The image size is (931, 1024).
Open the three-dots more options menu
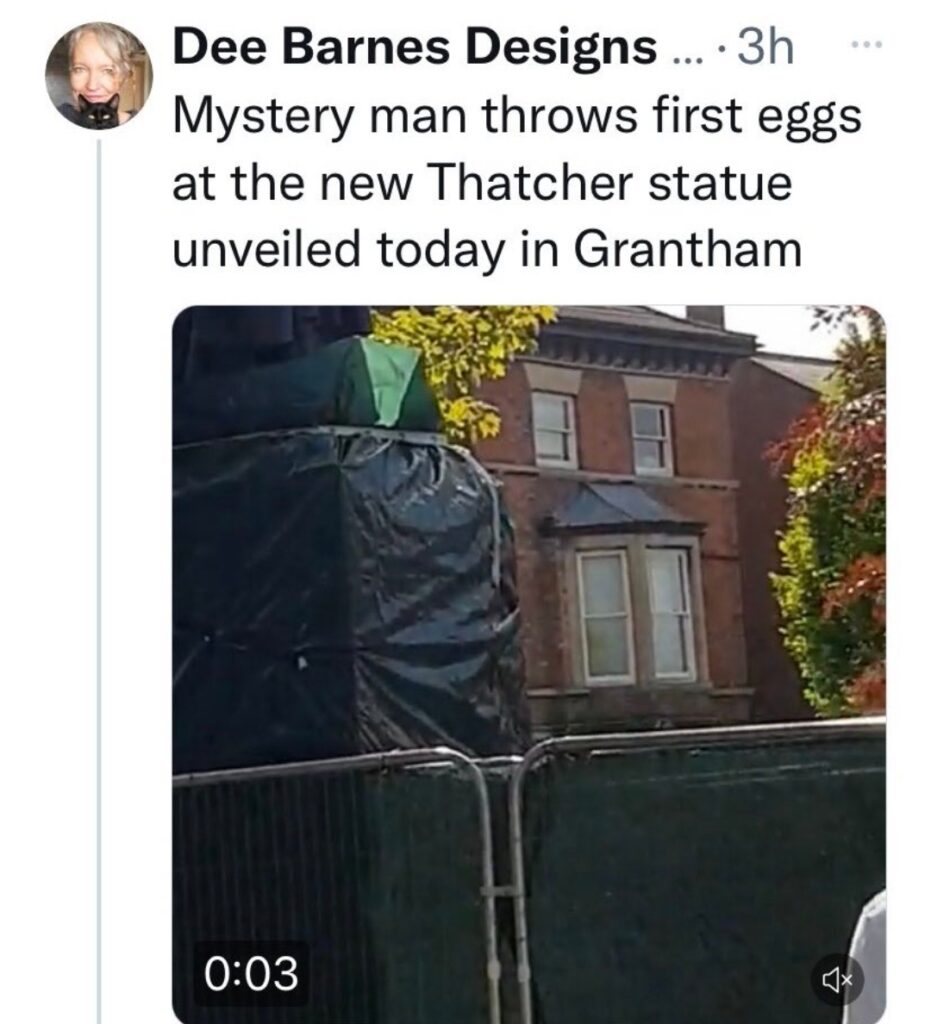868,44
